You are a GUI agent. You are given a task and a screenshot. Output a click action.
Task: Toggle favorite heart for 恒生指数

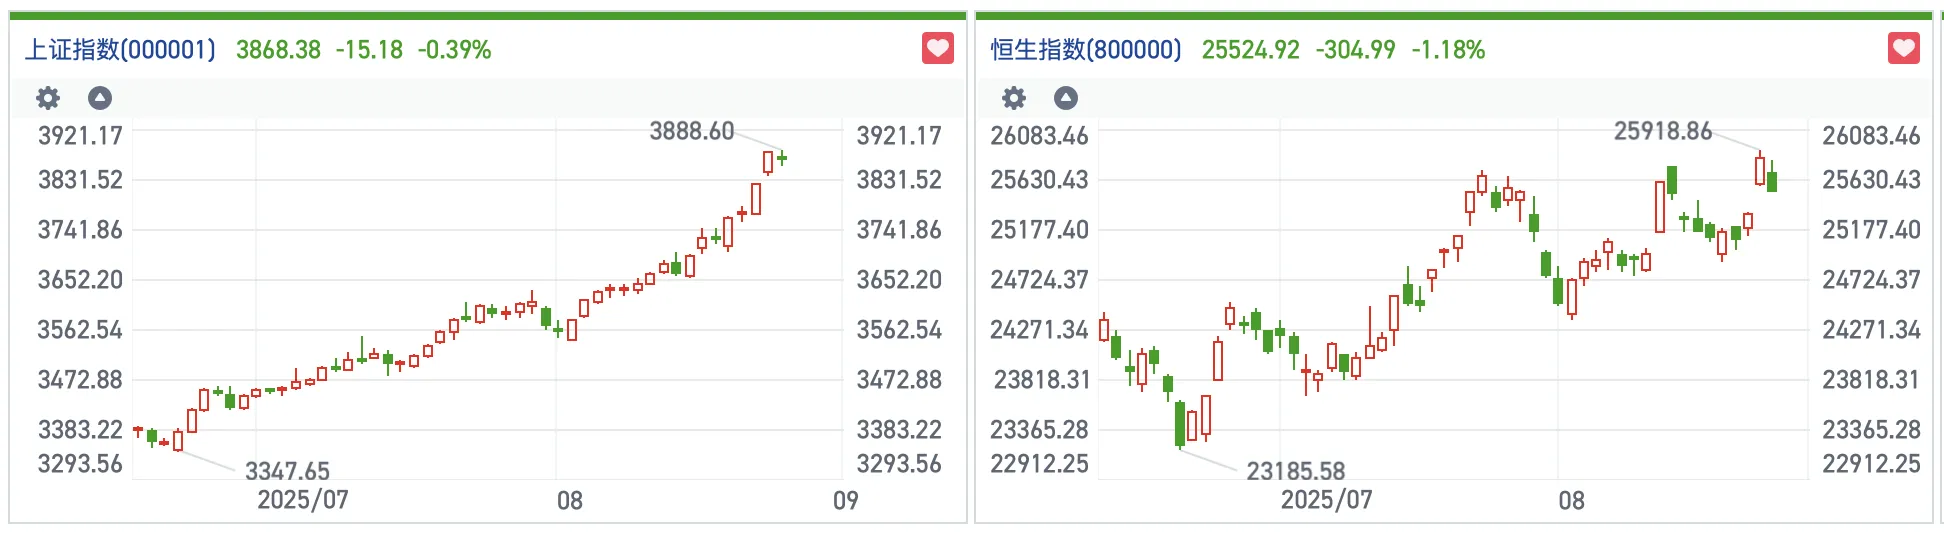pos(1903,48)
